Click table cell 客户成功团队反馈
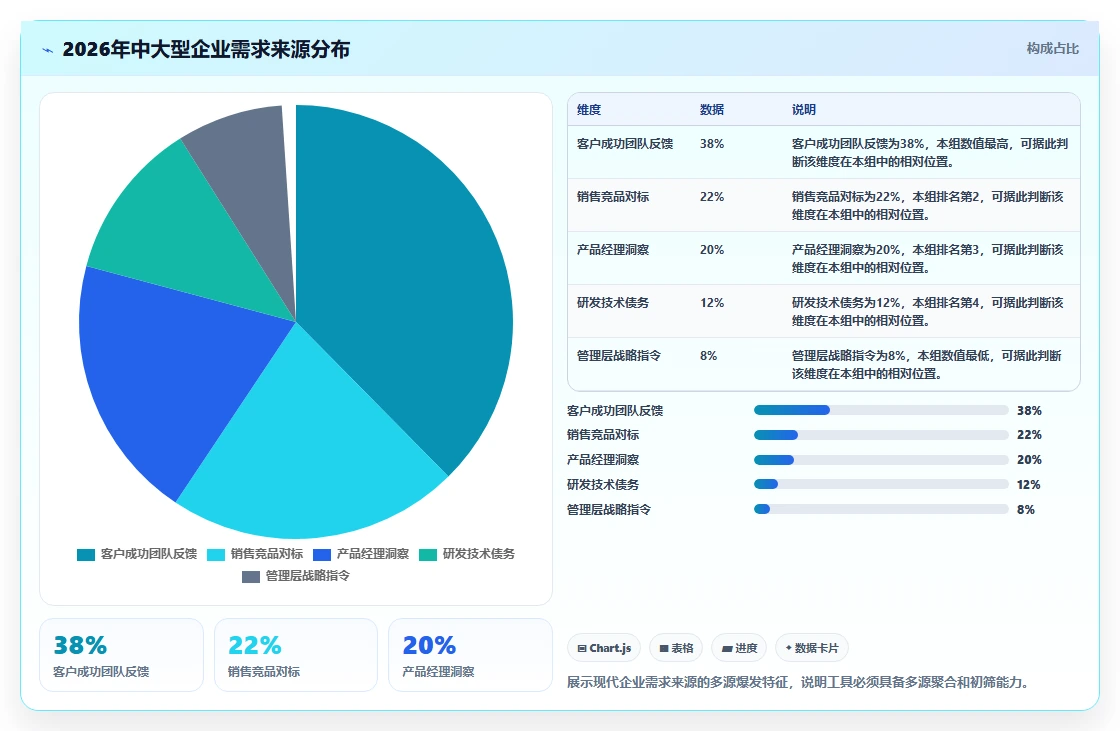Screen dimensions: 1120x731 click(x=625, y=144)
